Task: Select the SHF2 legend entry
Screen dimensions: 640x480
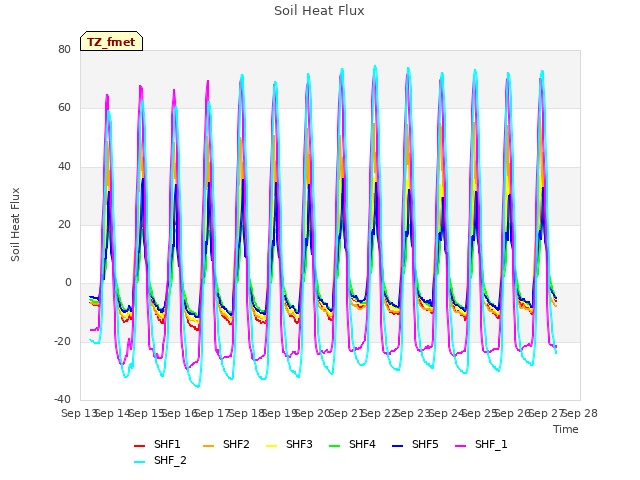Action: pos(226,444)
